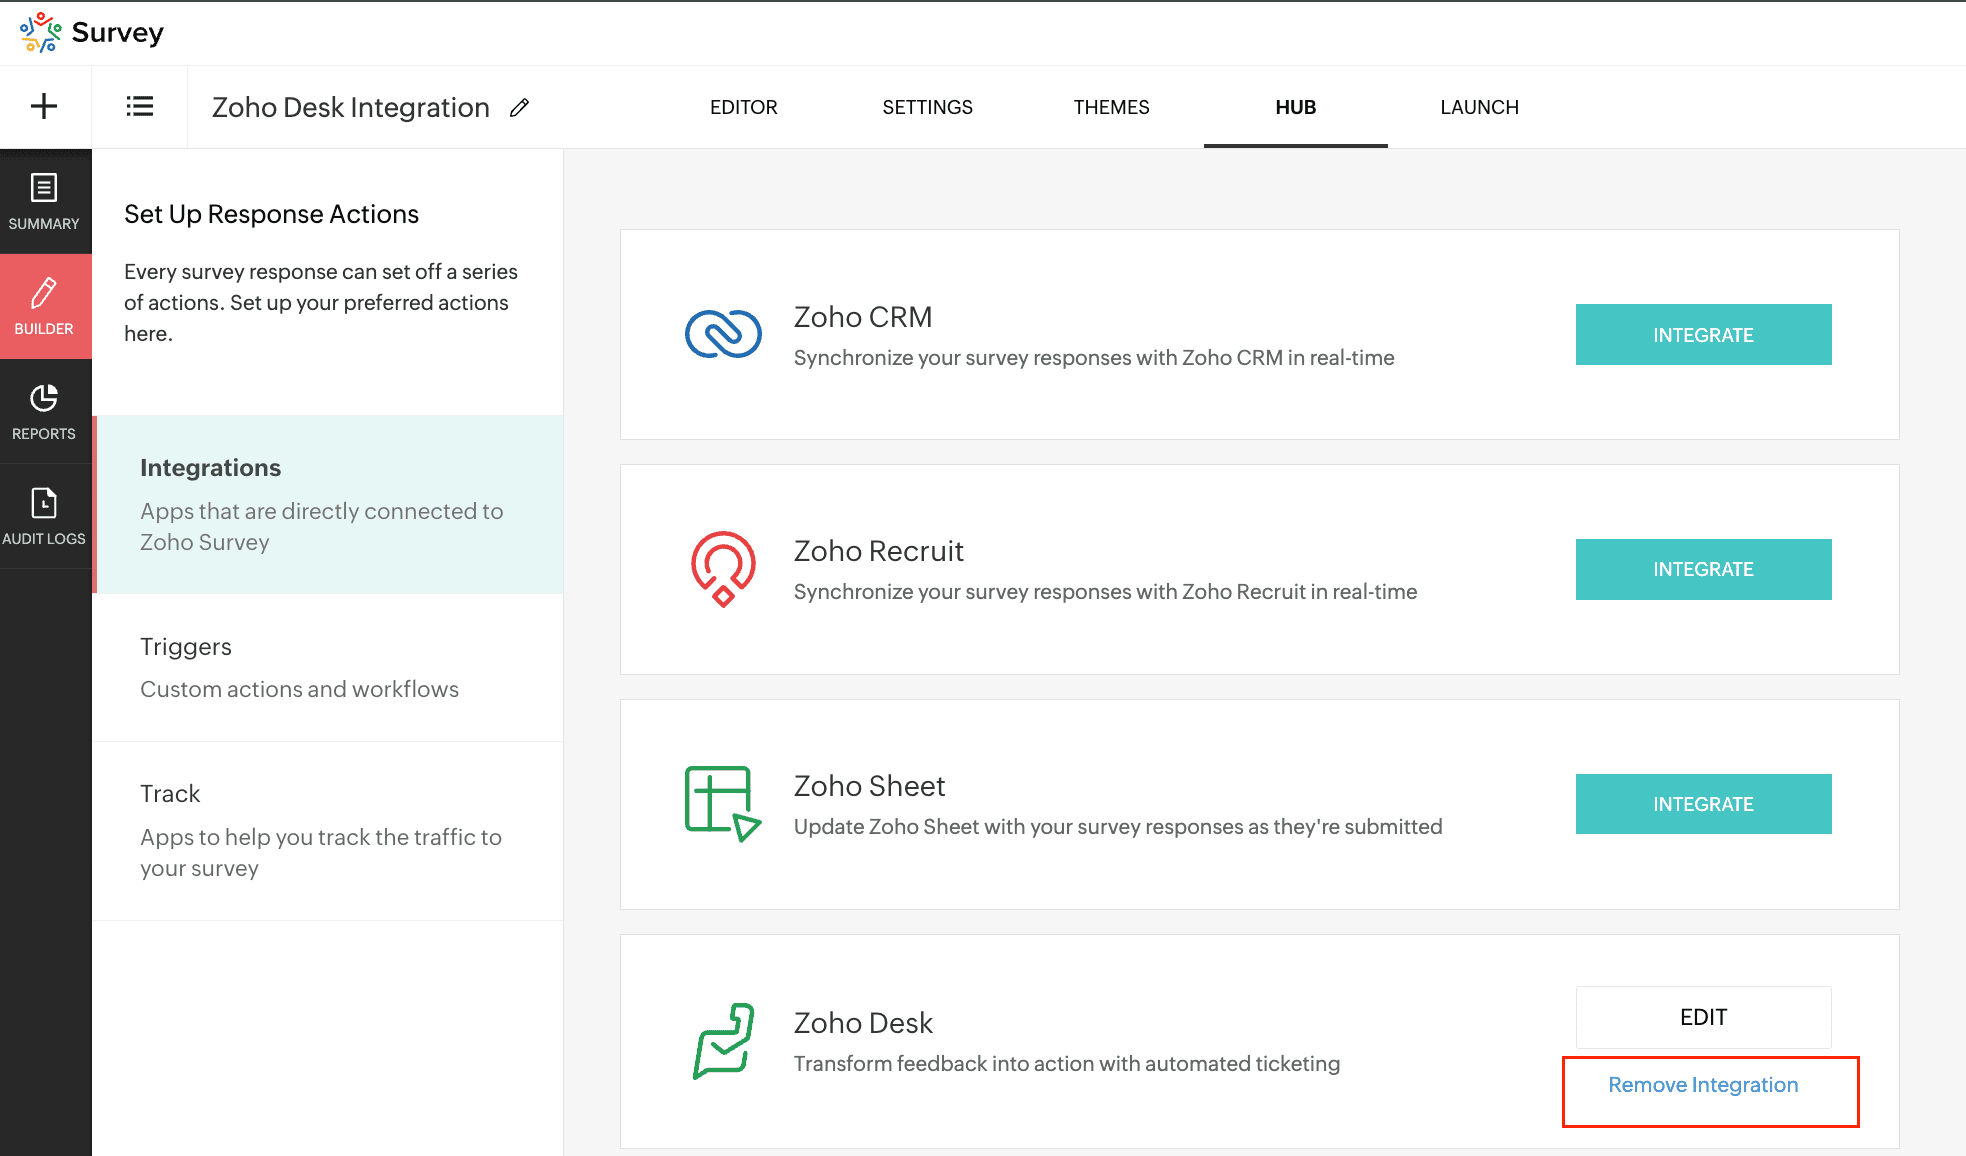Open the Summary sidebar icon
Viewport: 1966px width, 1156px height.
44,202
